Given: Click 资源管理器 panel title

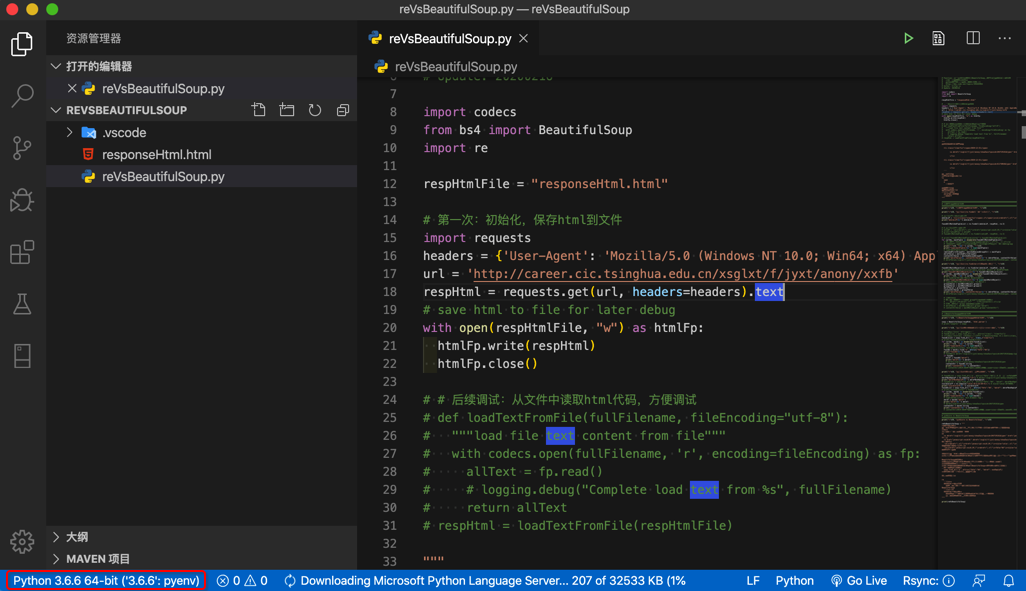Looking at the screenshot, I should (94, 39).
